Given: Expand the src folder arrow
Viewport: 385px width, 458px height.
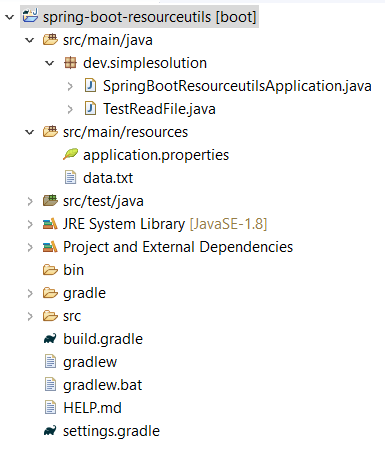Looking at the screenshot, I should [30, 316].
